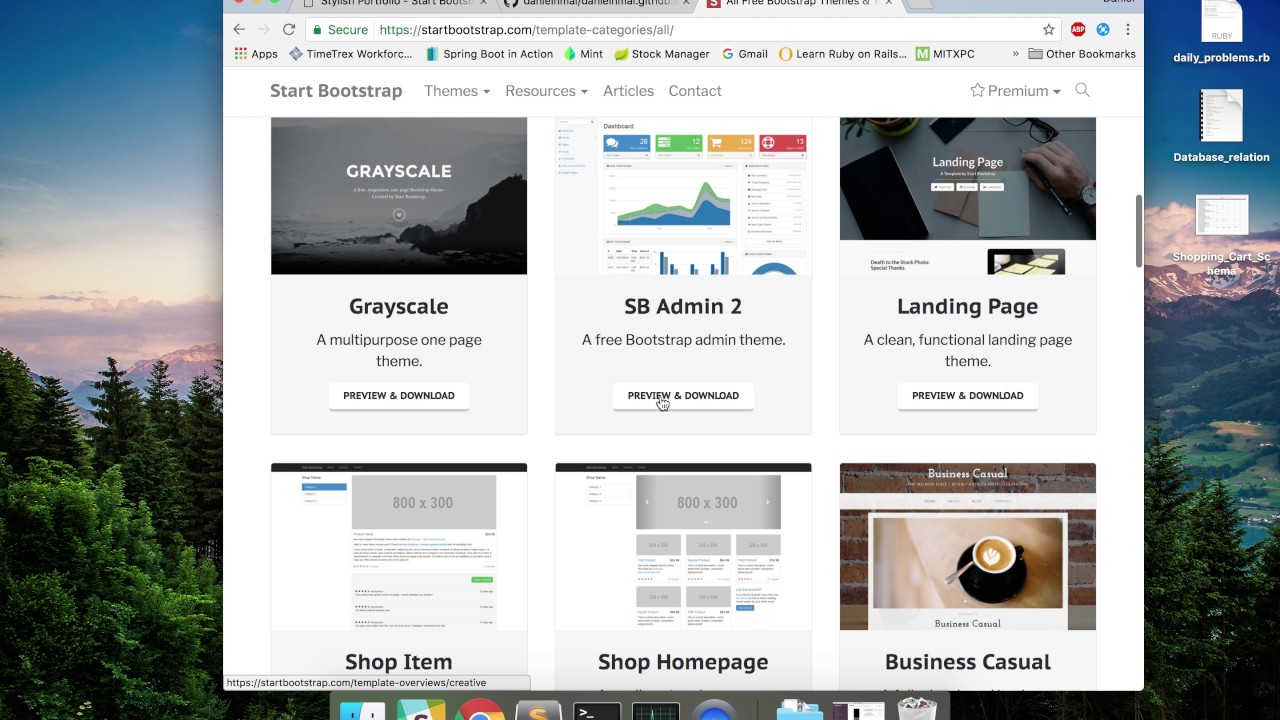The image size is (1280, 720).
Task: Open the Landing Page theme thumbnail
Action: (x=968, y=196)
